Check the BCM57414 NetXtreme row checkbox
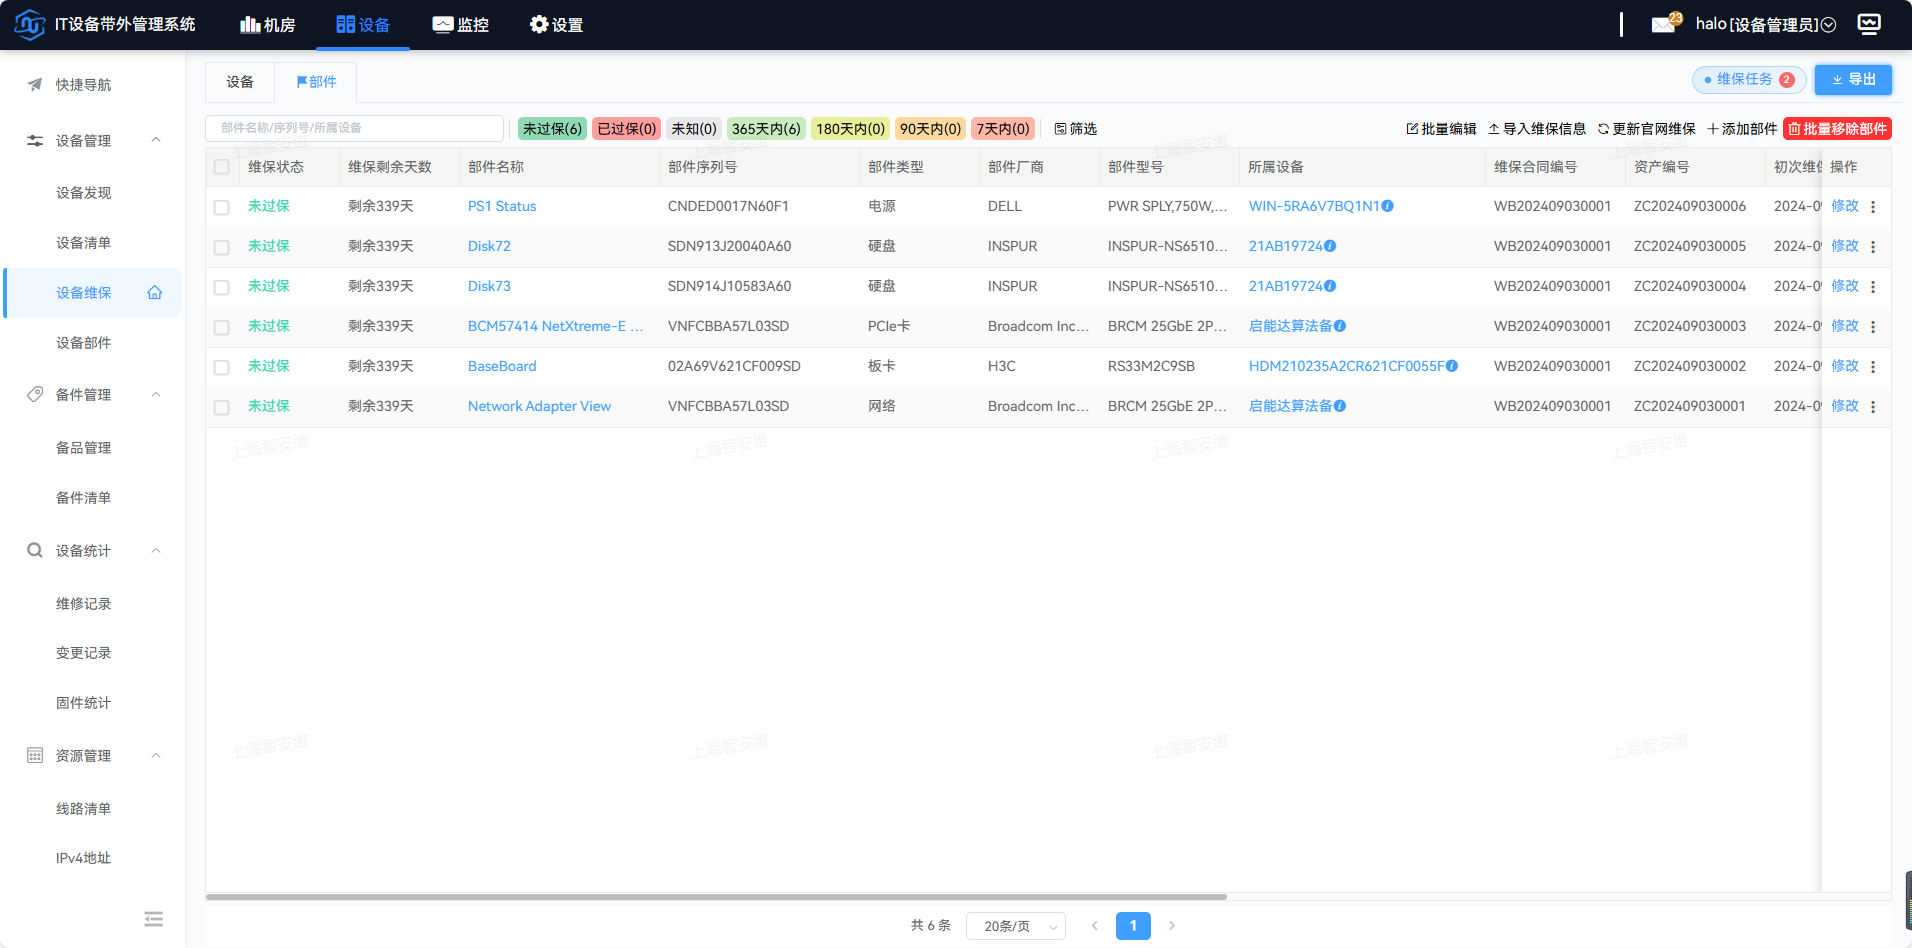This screenshot has width=1912, height=948. (x=222, y=327)
